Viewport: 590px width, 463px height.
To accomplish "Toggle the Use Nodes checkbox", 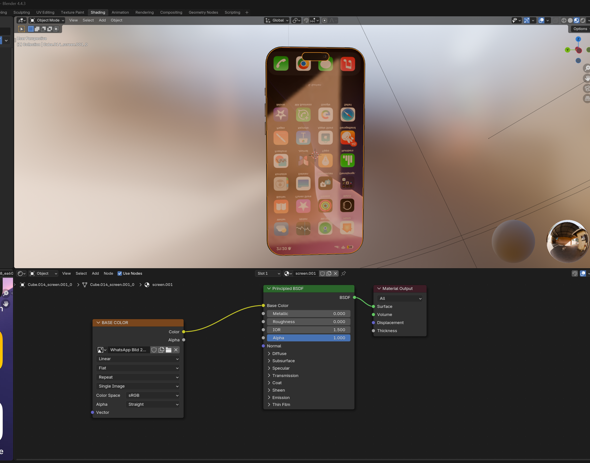I will (120, 274).
